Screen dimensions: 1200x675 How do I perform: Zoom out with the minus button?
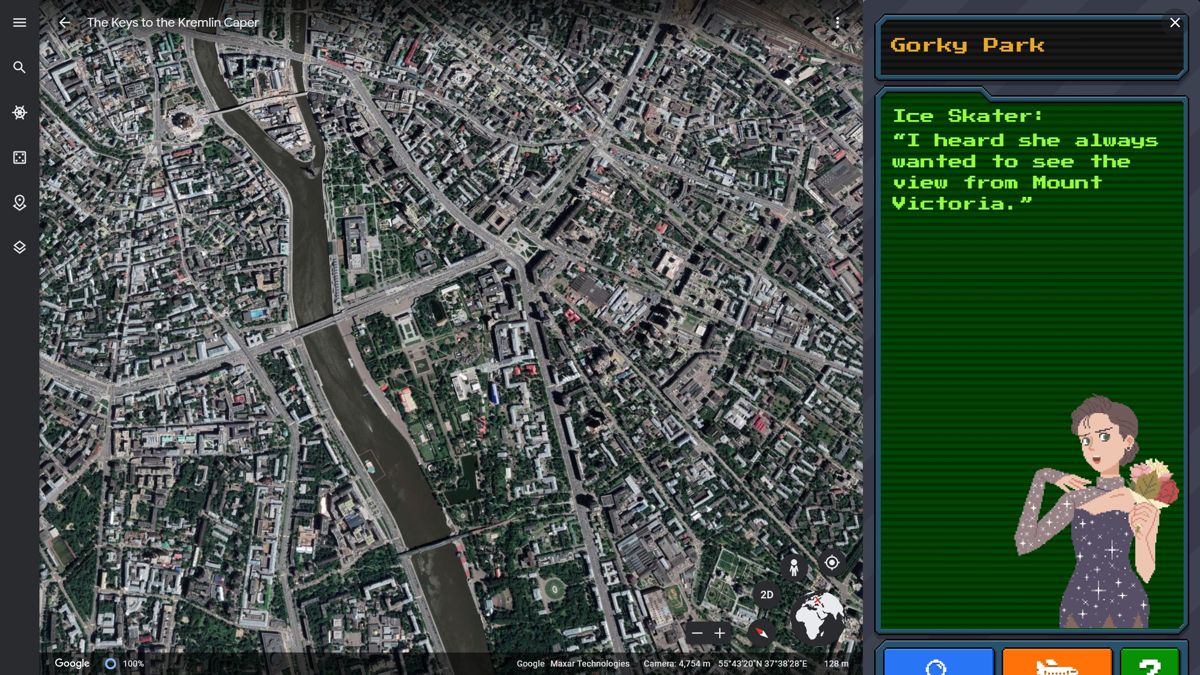coord(697,633)
